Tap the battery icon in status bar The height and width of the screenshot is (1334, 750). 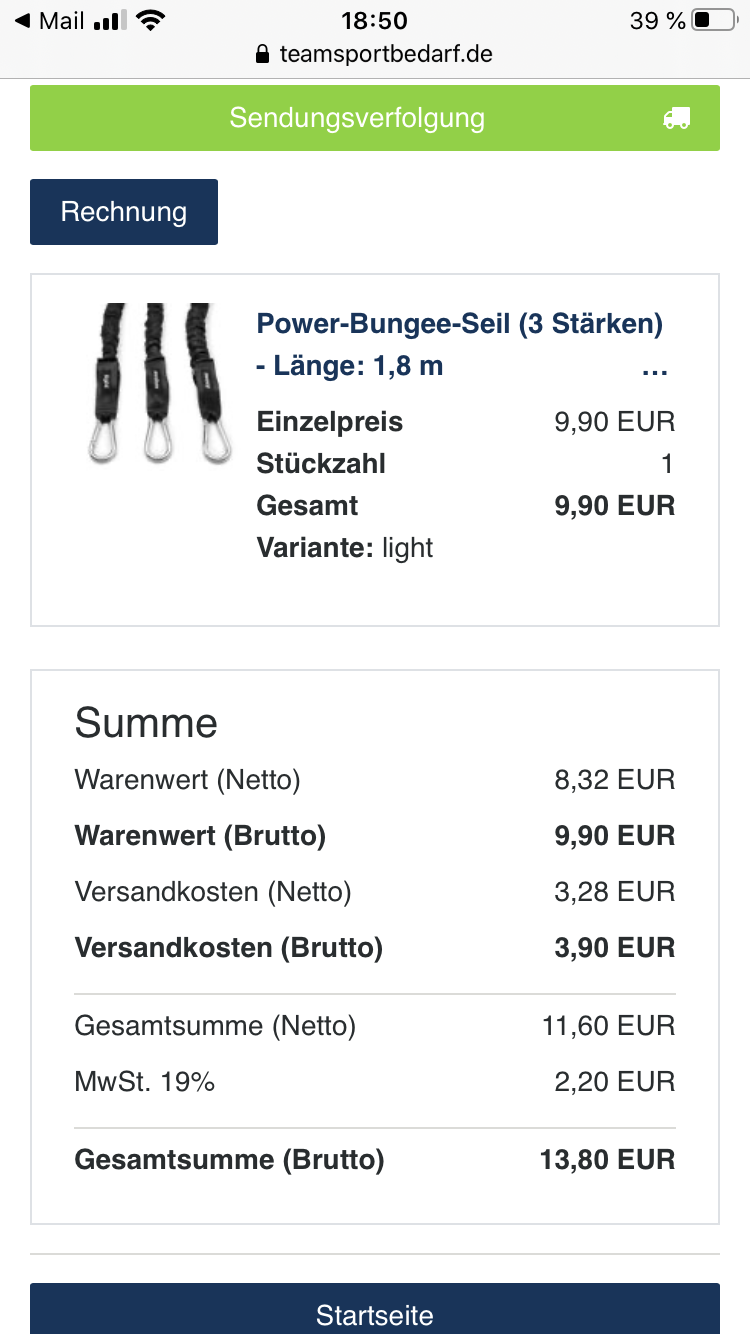point(713,21)
